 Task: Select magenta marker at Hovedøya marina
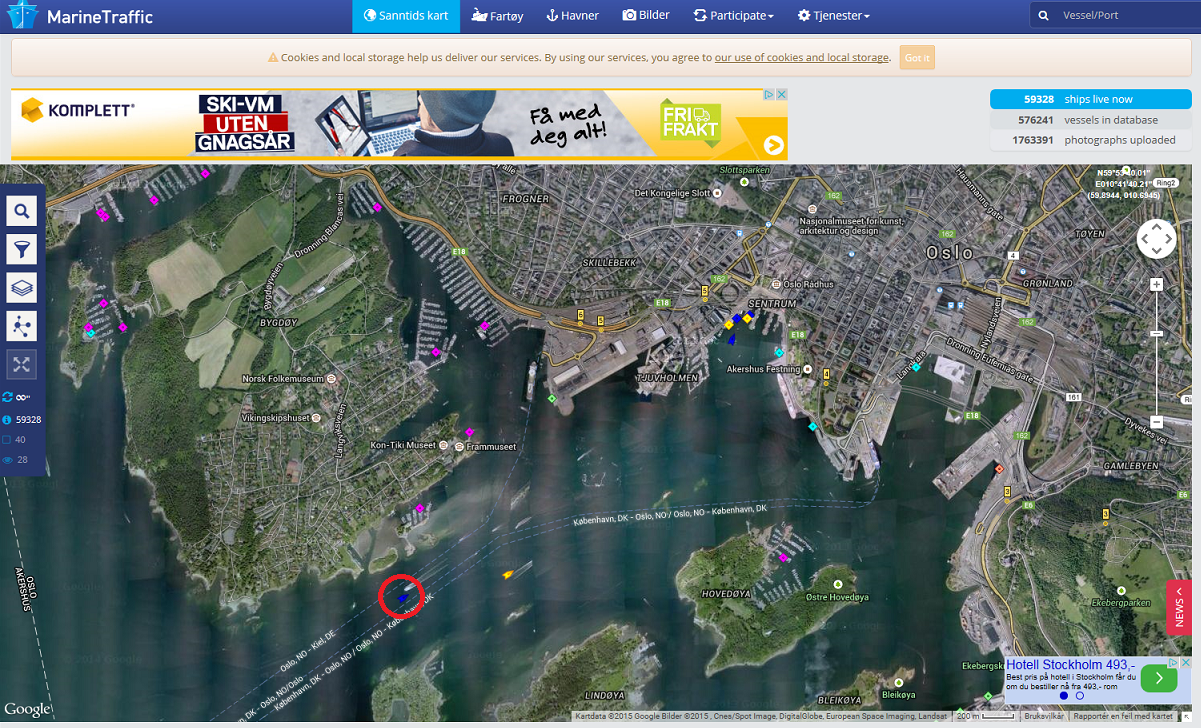point(783,557)
